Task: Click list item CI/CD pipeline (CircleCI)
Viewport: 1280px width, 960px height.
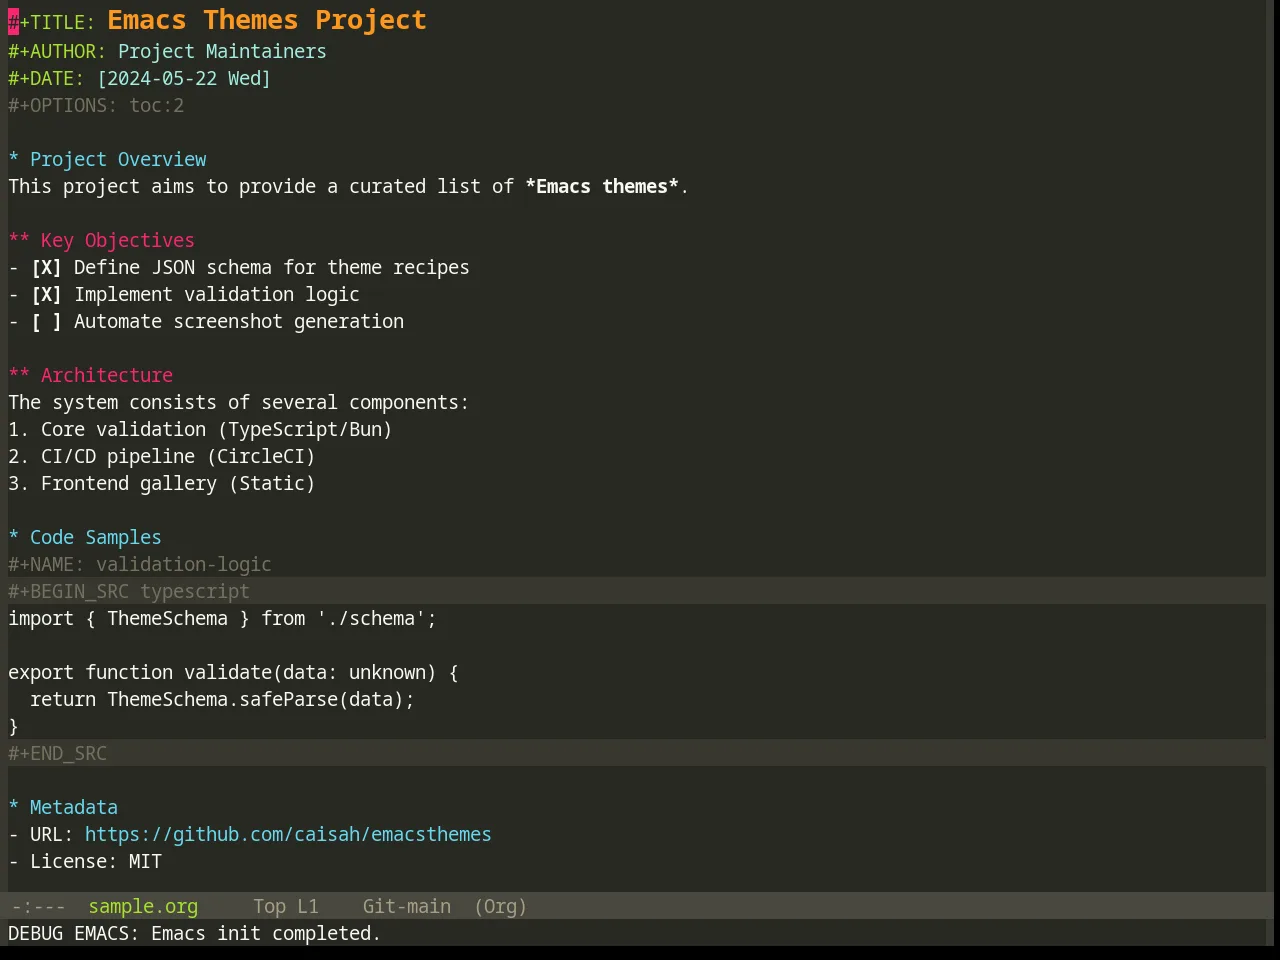Action: tap(162, 457)
